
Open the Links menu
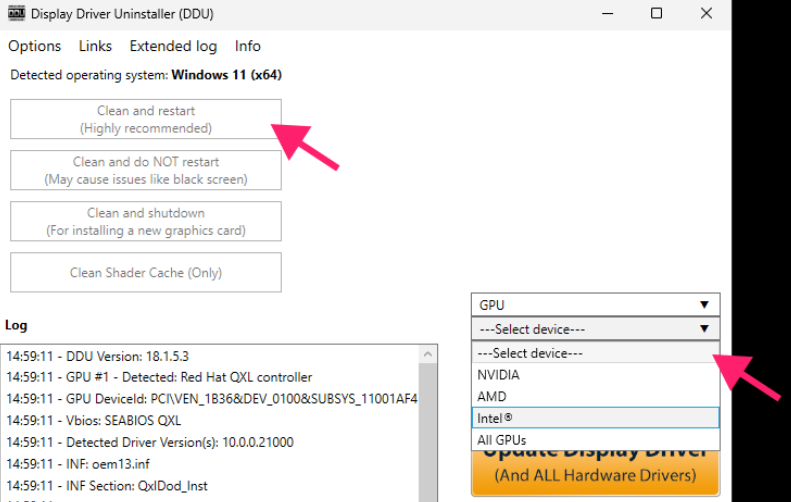[95, 46]
